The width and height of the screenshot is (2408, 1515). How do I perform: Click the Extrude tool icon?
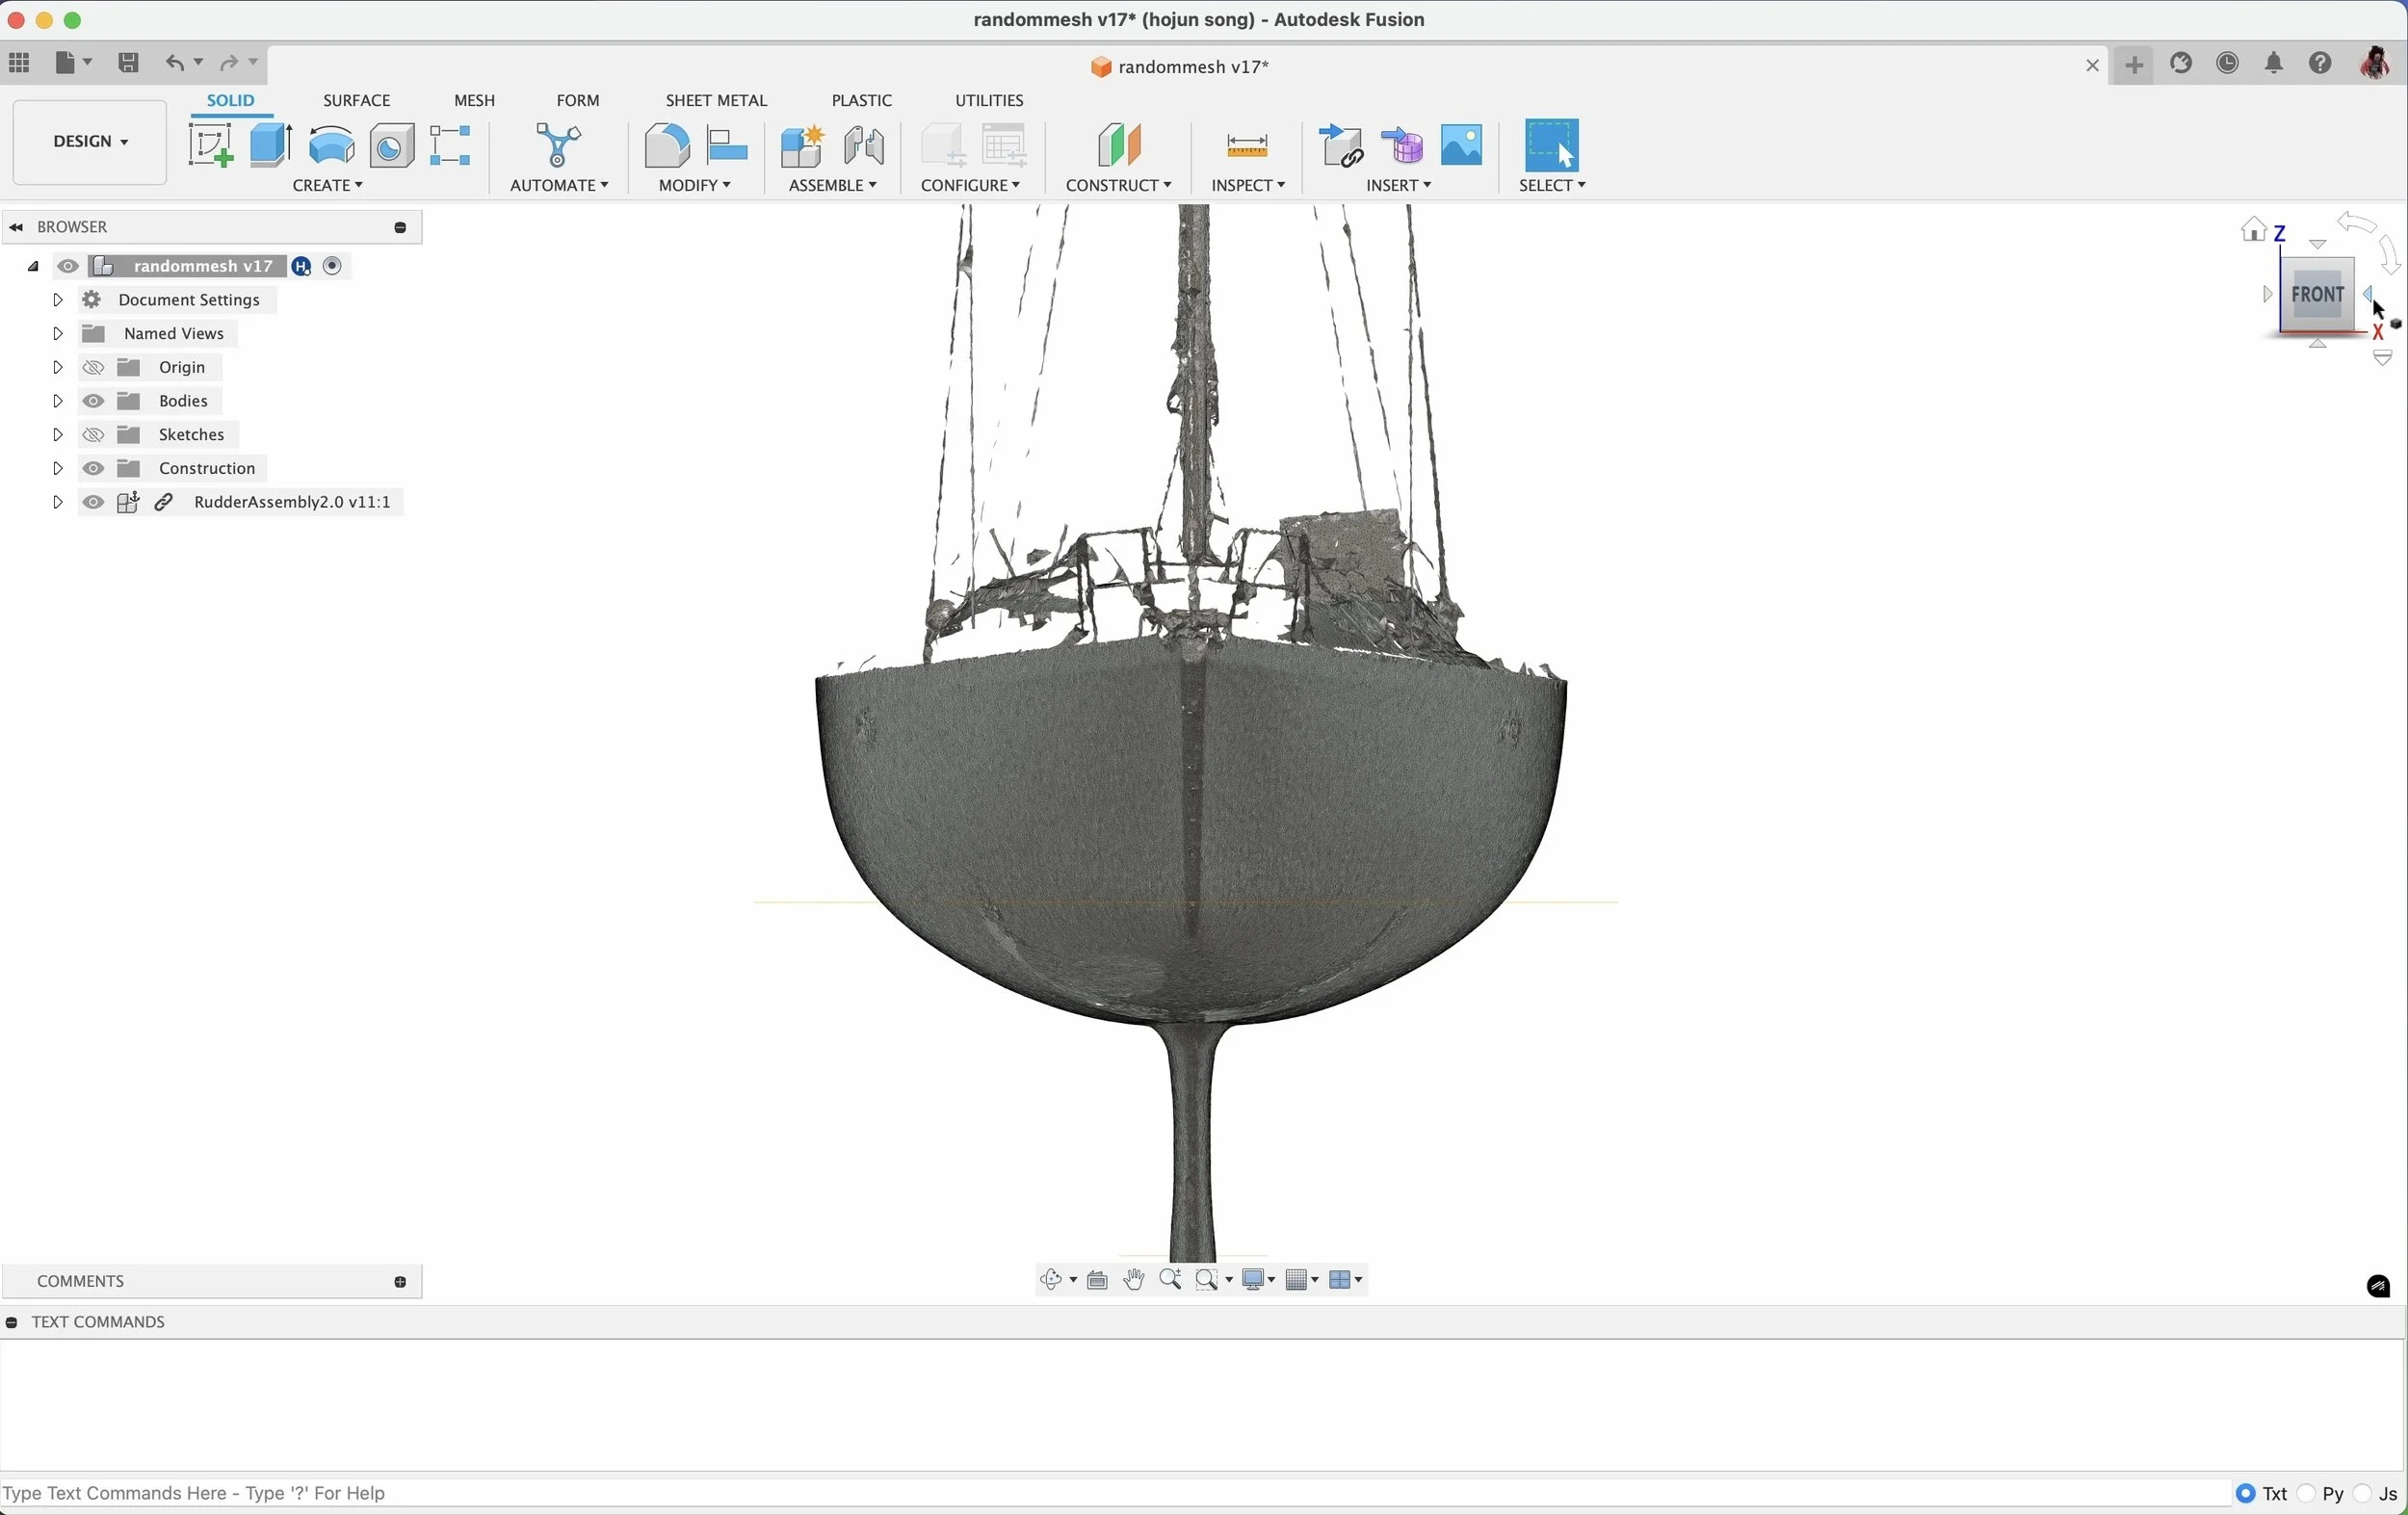click(x=270, y=146)
